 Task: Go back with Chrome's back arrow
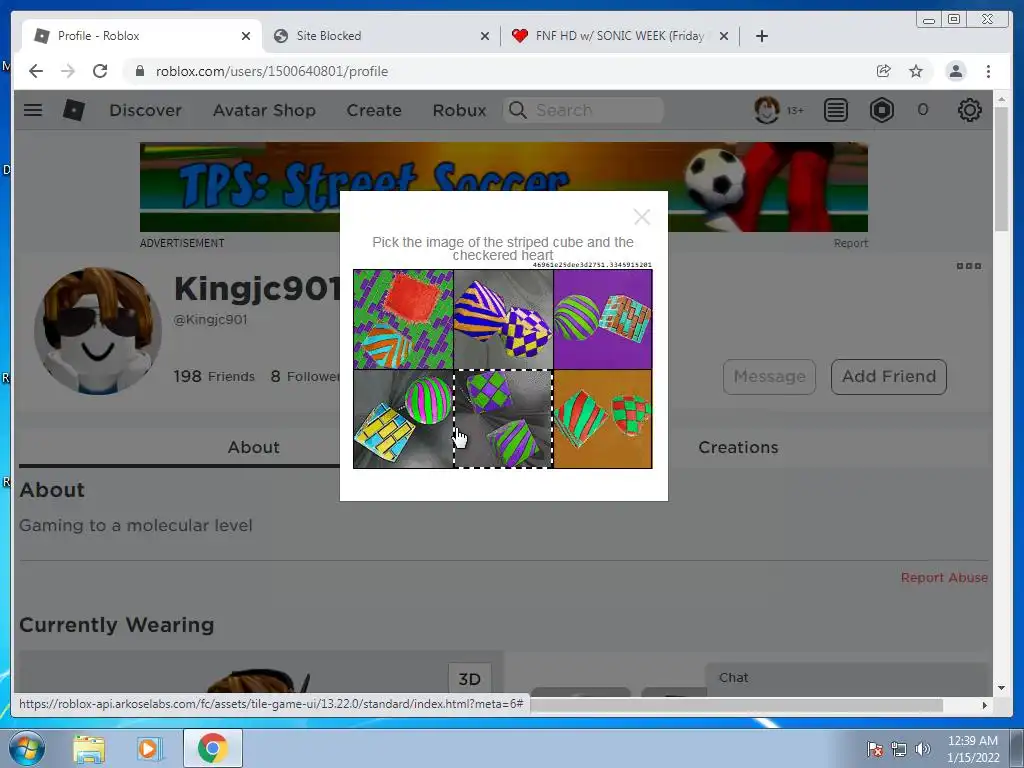click(36, 71)
